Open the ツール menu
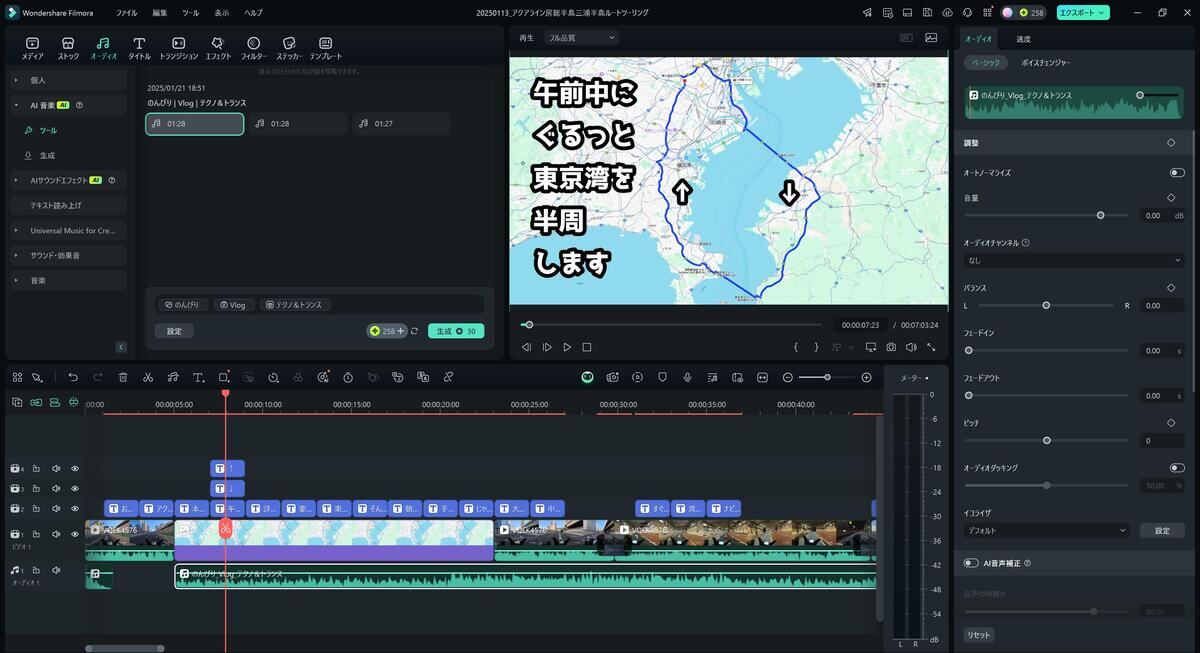The image size is (1200, 653). point(190,12)
